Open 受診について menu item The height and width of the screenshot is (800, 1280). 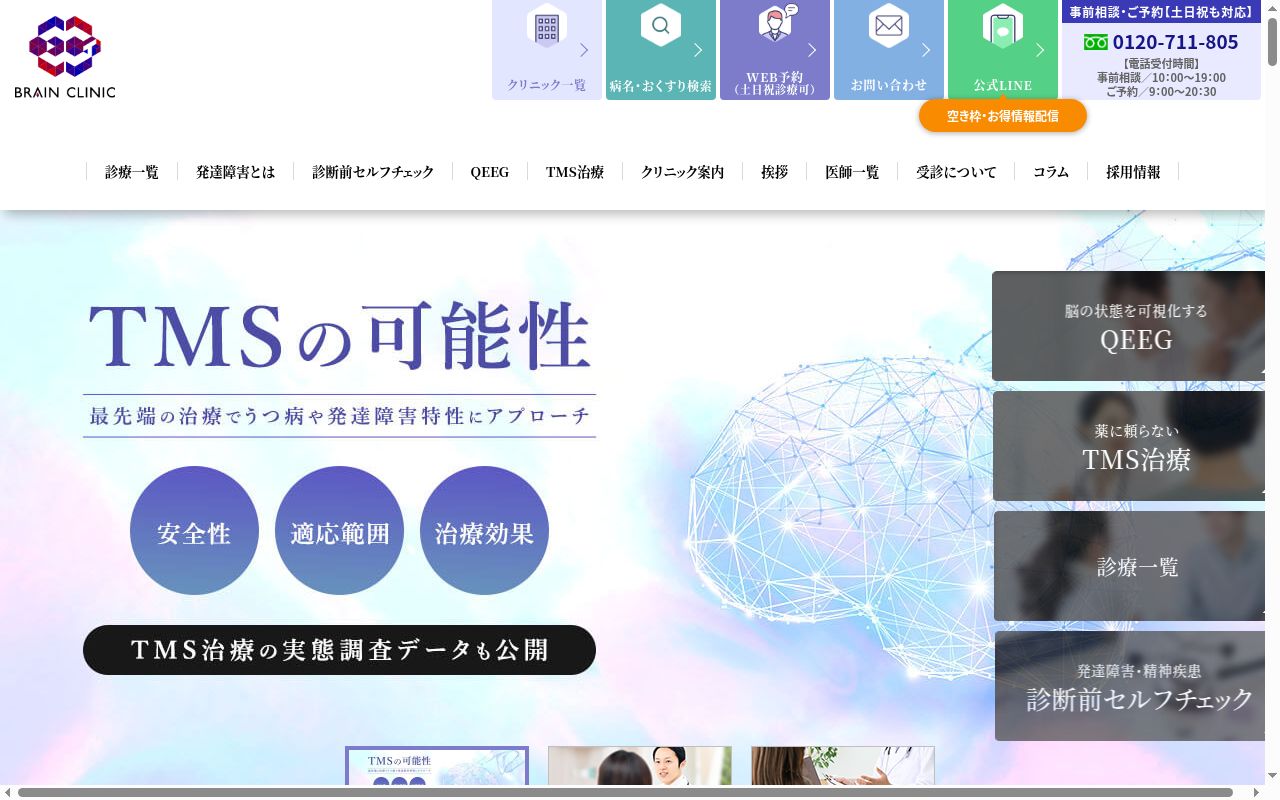956,172
